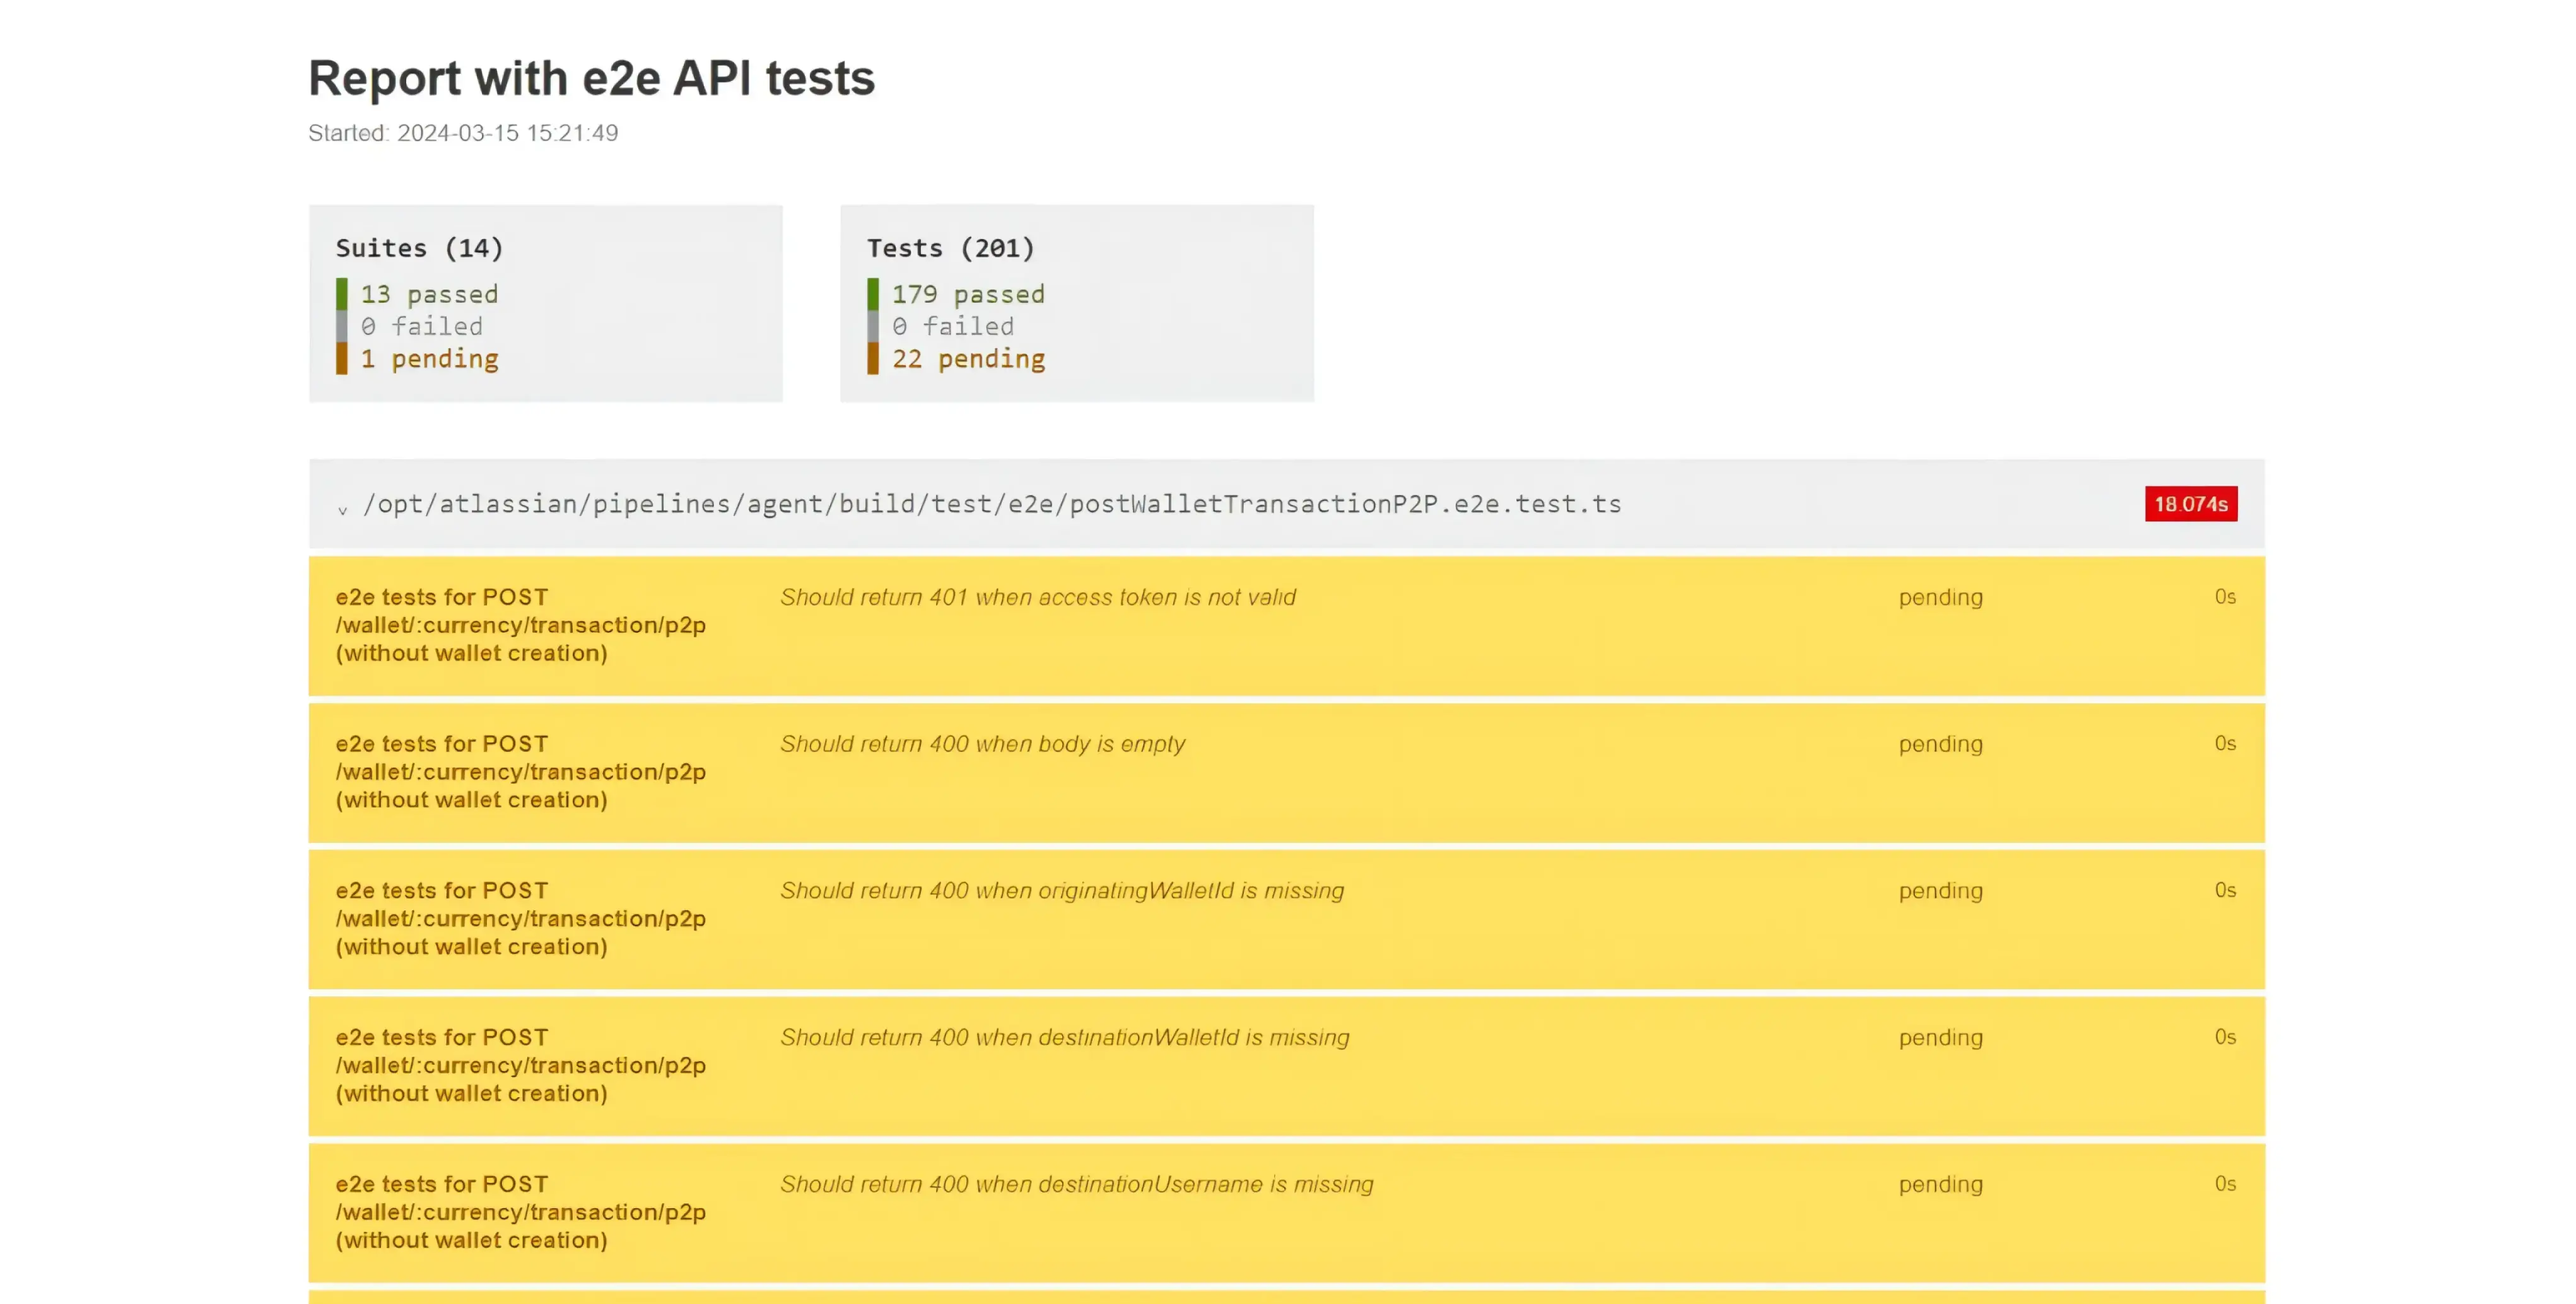Click the Tests (201) heading
2576x1304 pixels.
pos(950,248)
